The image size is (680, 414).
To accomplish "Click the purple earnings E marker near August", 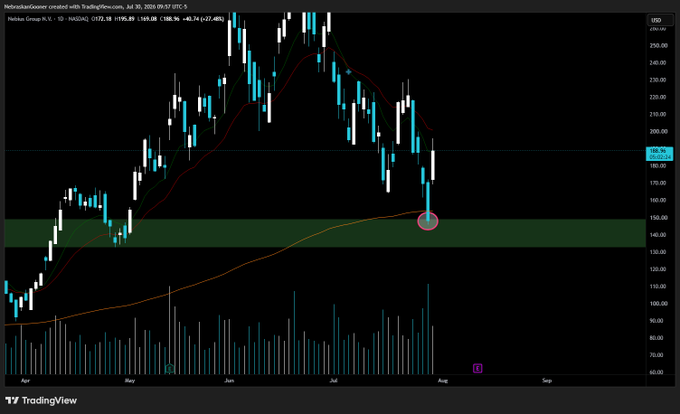I will (x=477, y=368).
